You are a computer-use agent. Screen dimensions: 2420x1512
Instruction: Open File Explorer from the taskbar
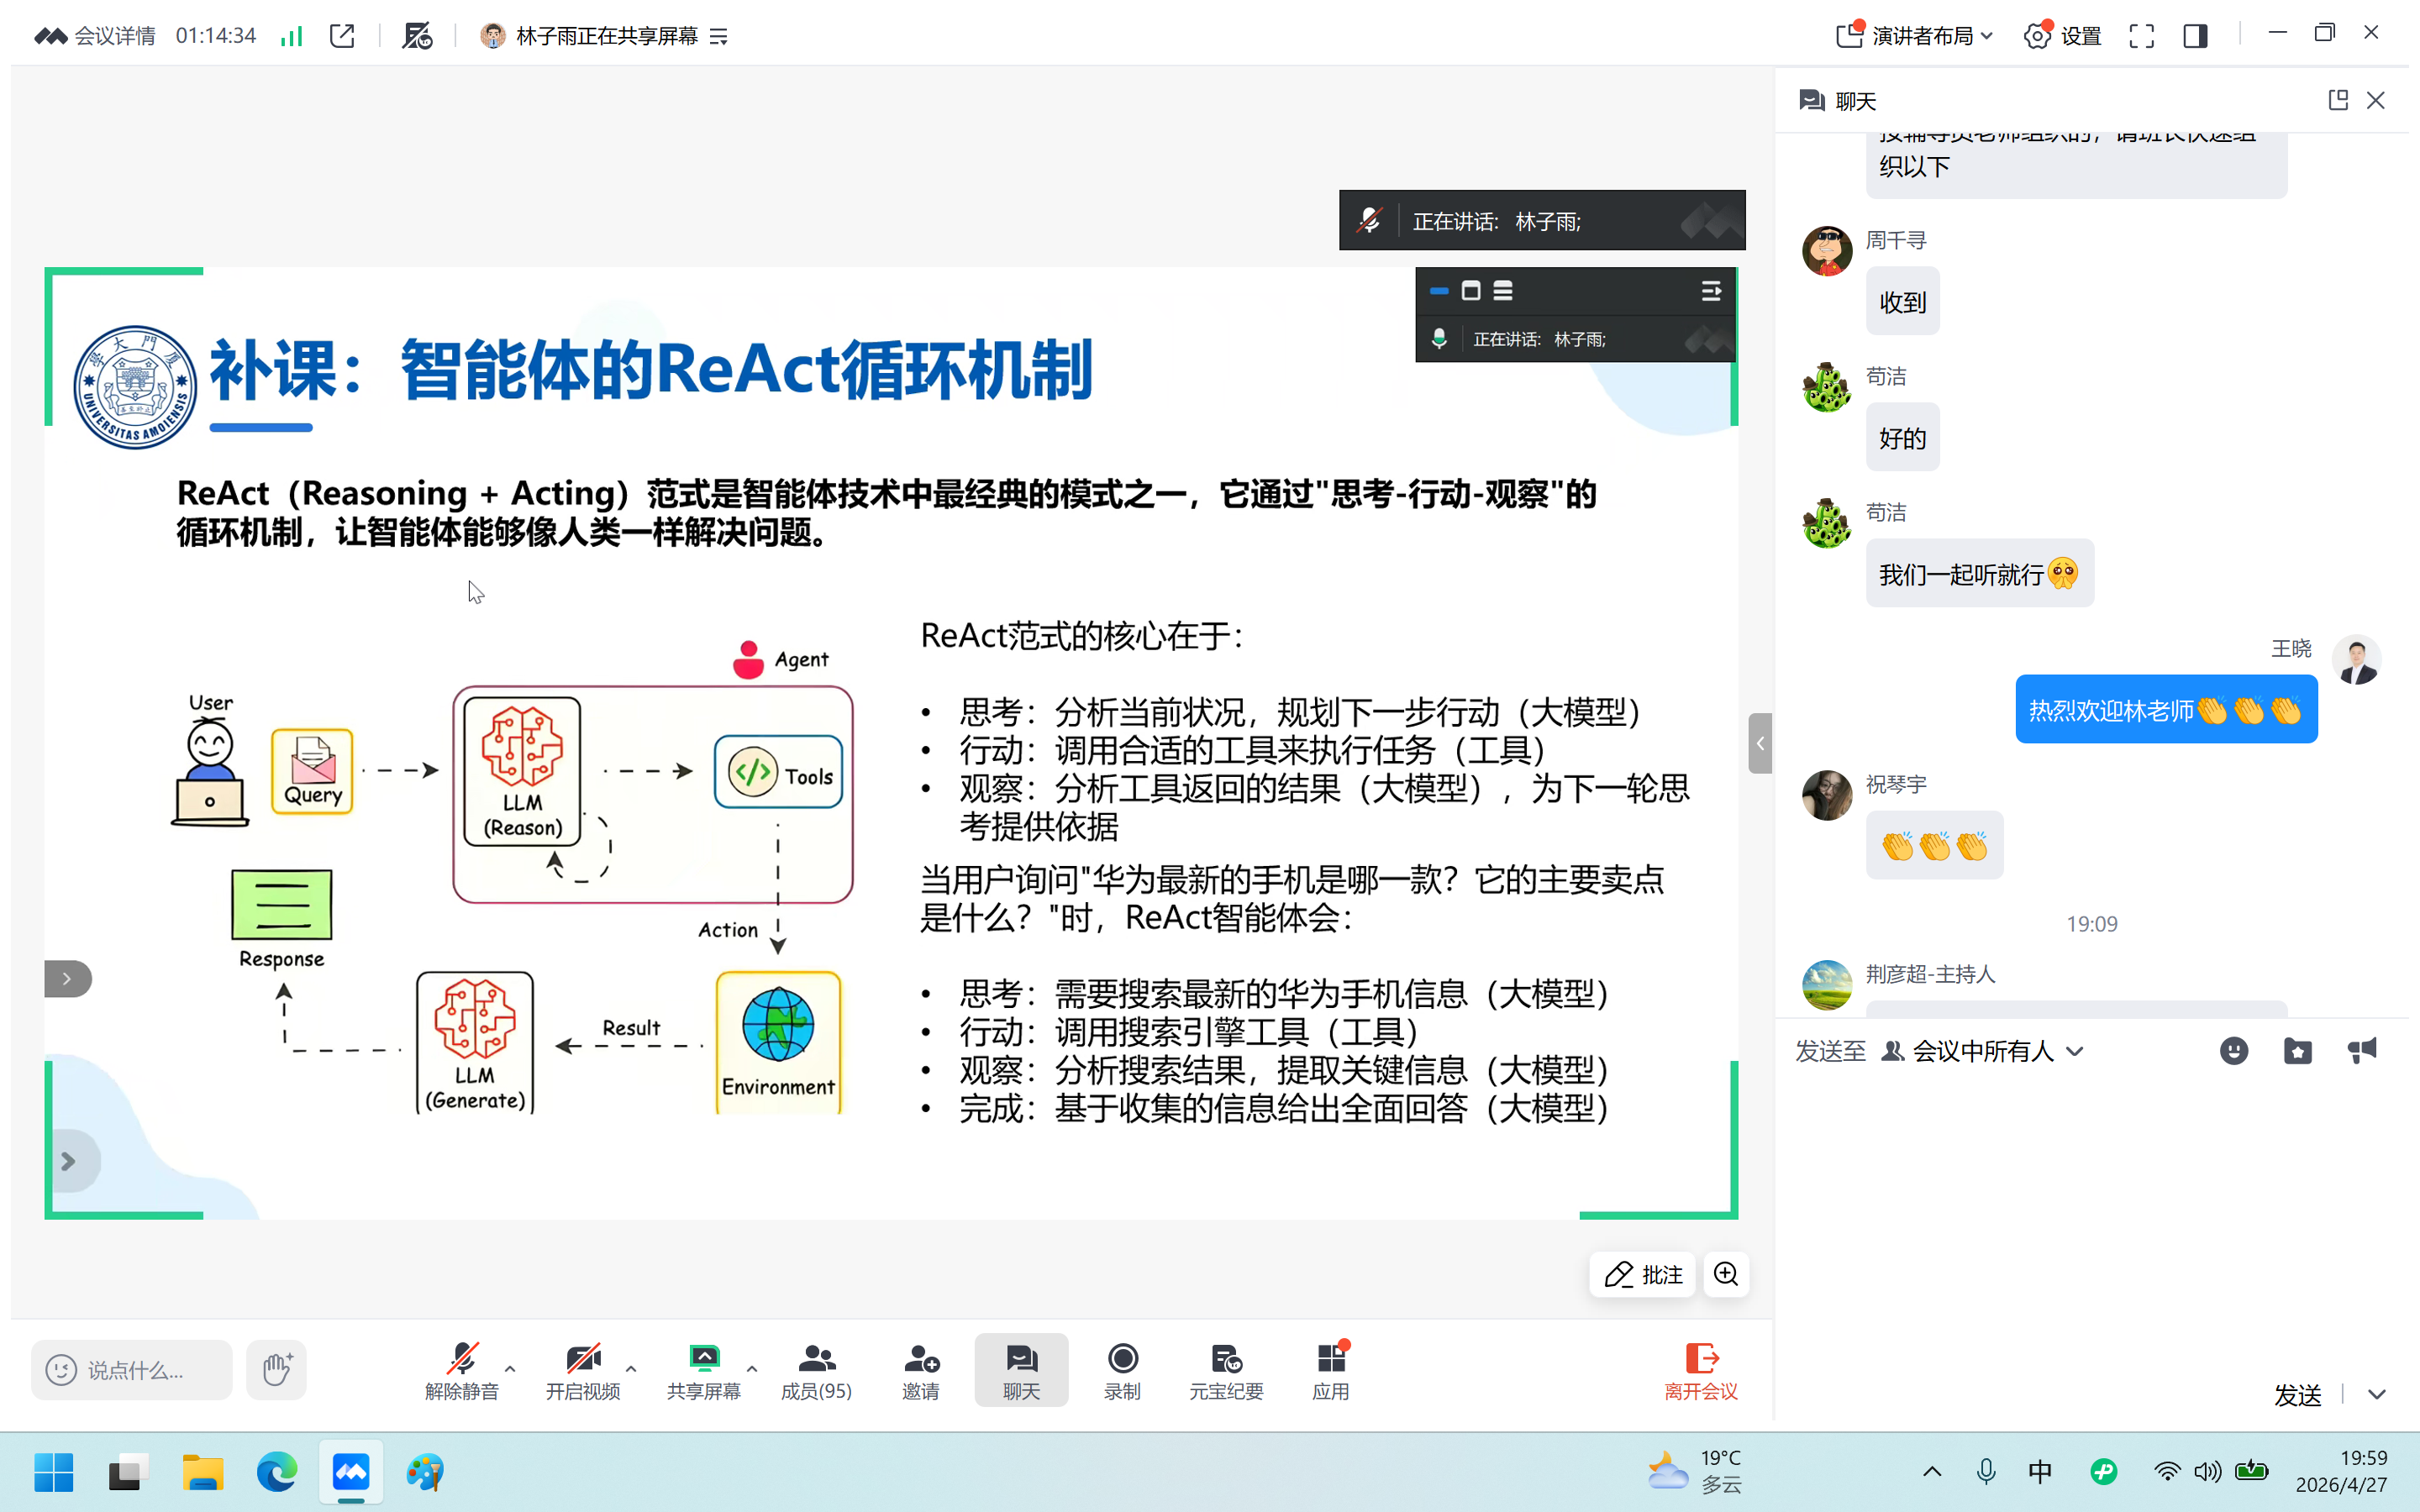(x=203, y=1472)
